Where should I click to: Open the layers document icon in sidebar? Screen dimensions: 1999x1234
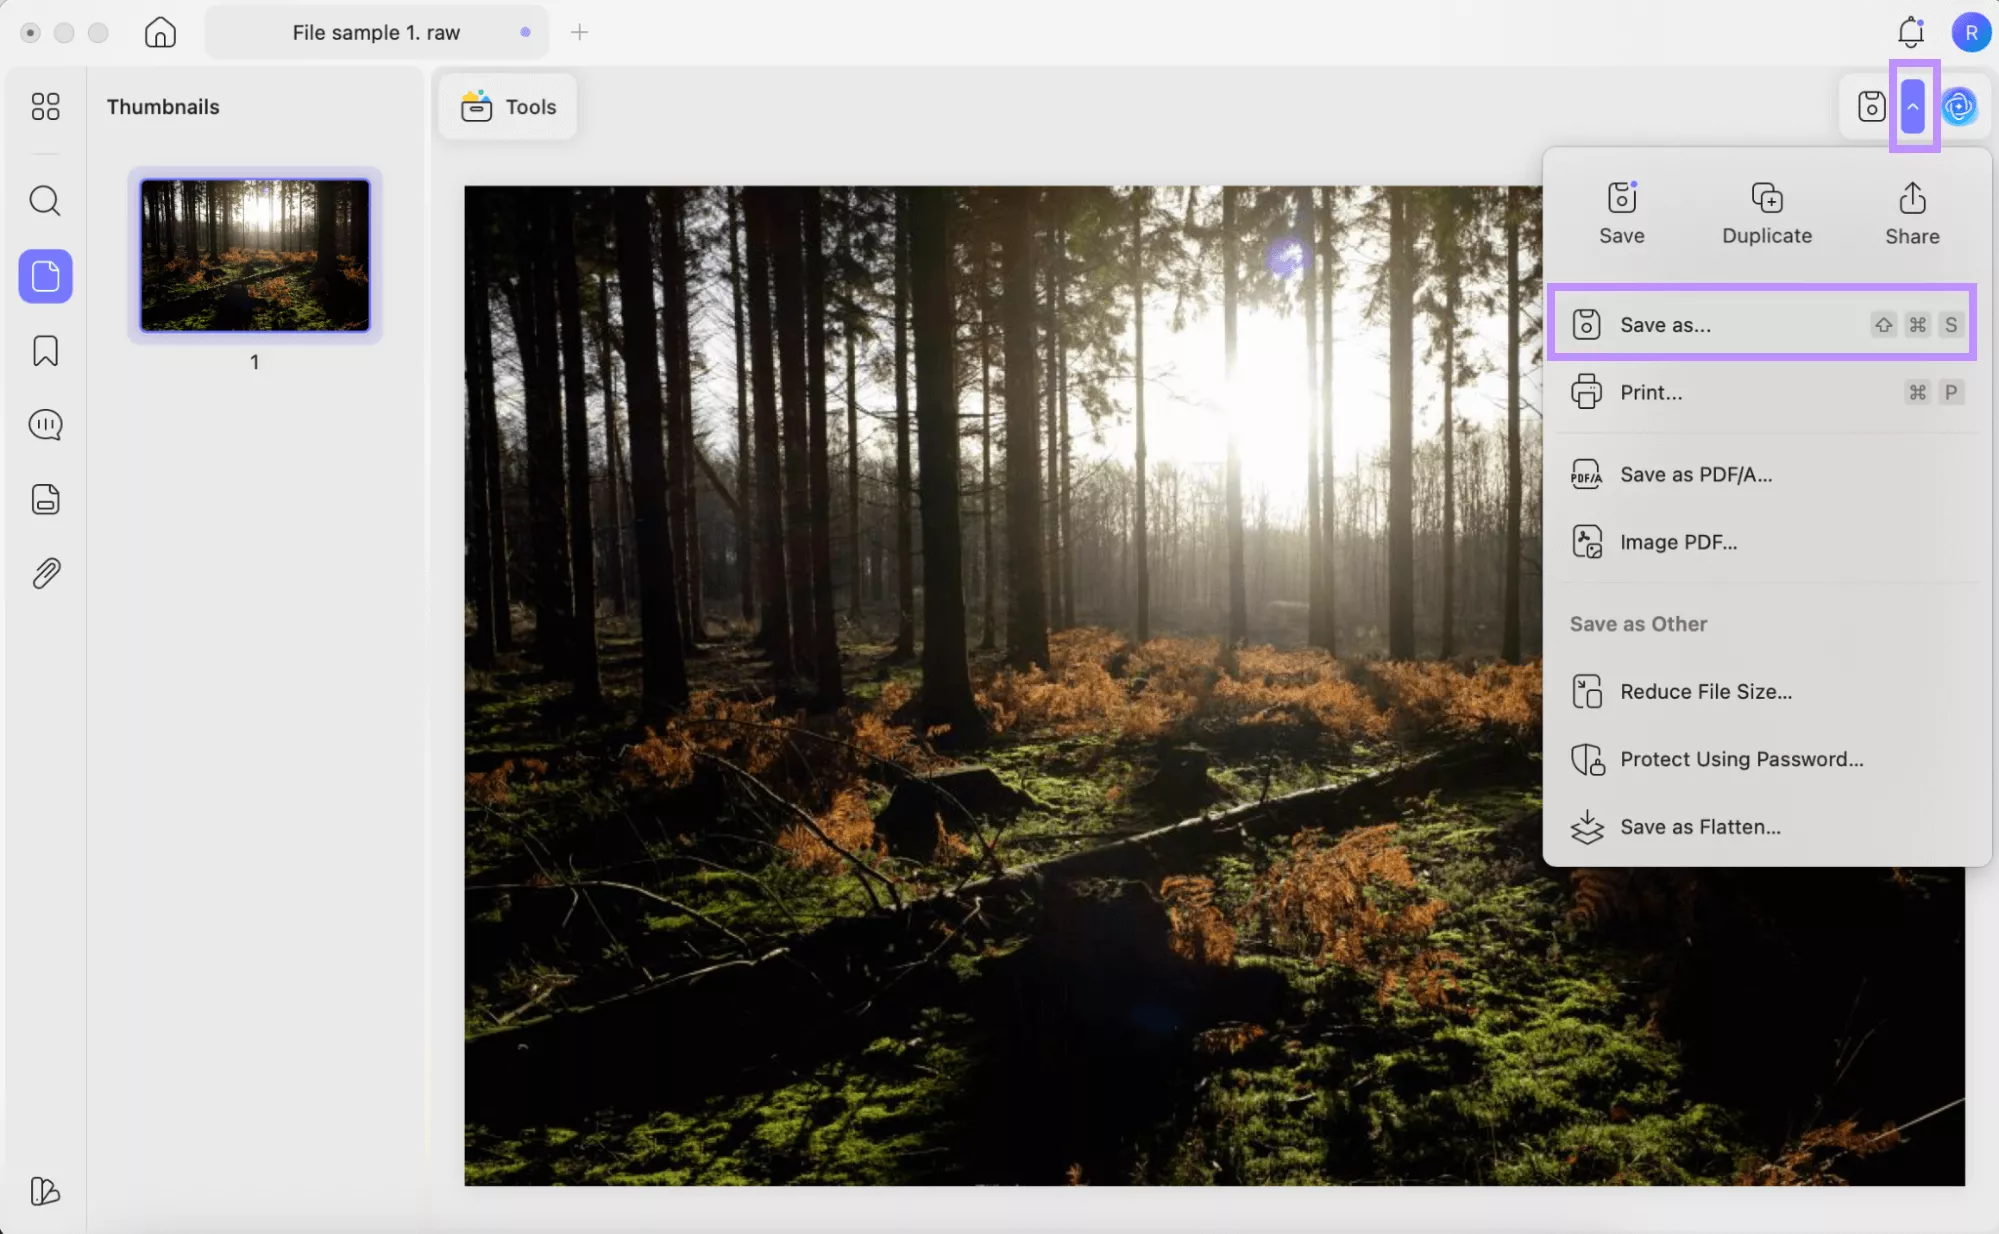click(45, 499)
